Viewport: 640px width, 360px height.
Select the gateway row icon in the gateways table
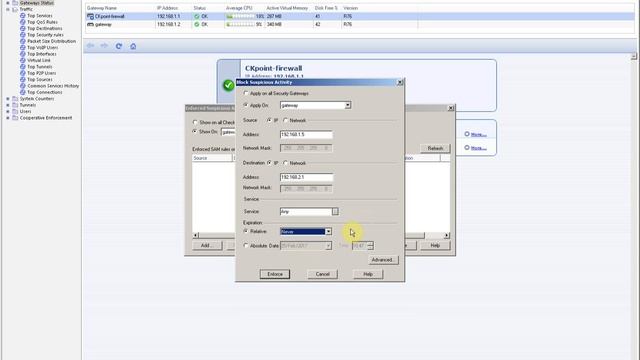coord(90,24)
